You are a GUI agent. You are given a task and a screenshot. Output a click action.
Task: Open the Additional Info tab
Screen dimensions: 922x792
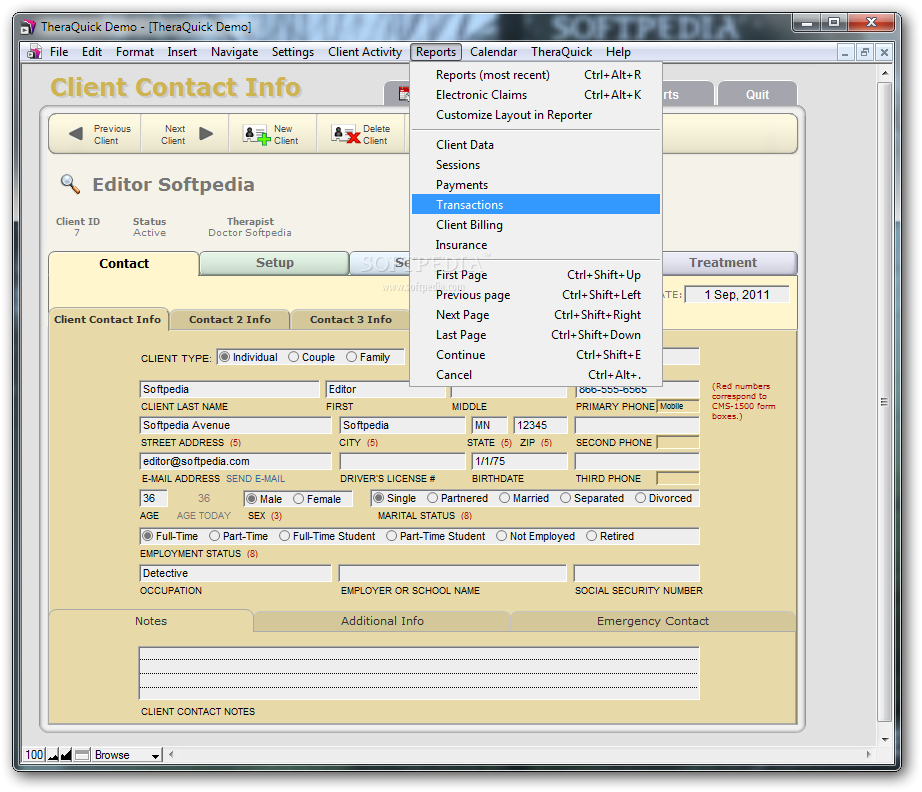pyautogui.click(x=382, y=621)
